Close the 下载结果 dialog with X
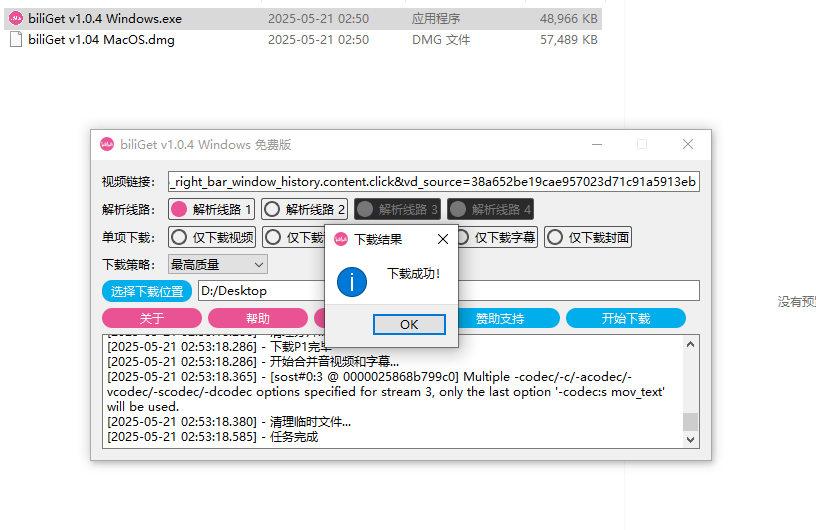Screen dimensions: 816x530 pos(443,239)
